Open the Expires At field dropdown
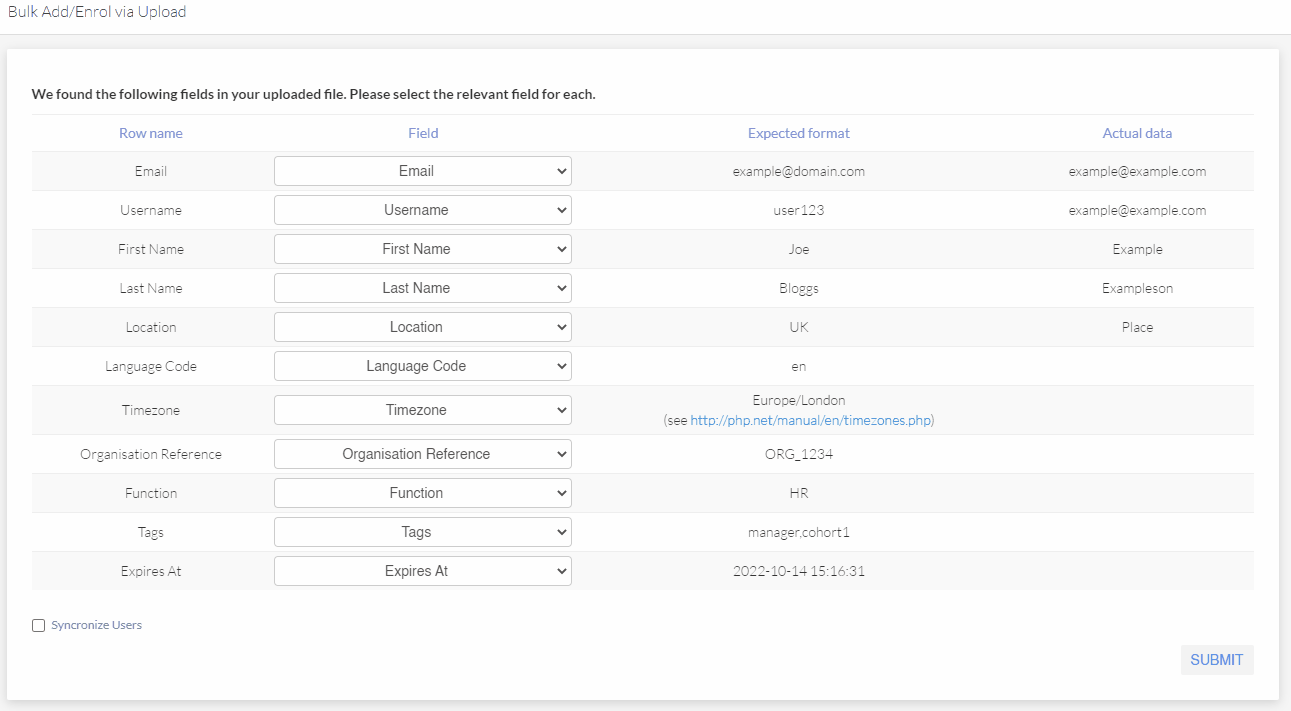Viewport: 1291px width, 711px height. pyautogui.click(x=422, y=570)
